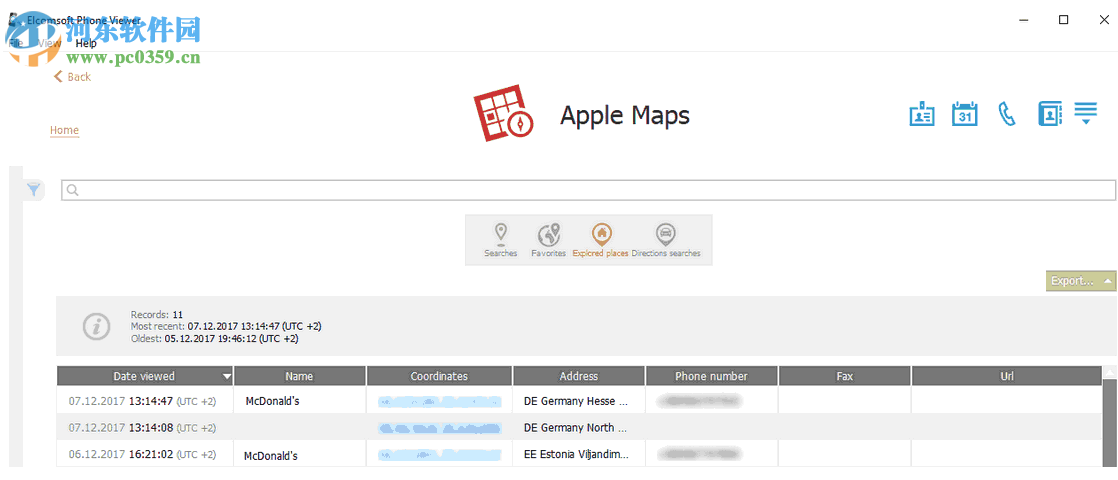This screenshot has width=1118, height=480.
Task: Sort by Name column header
Action: point(299,376)
